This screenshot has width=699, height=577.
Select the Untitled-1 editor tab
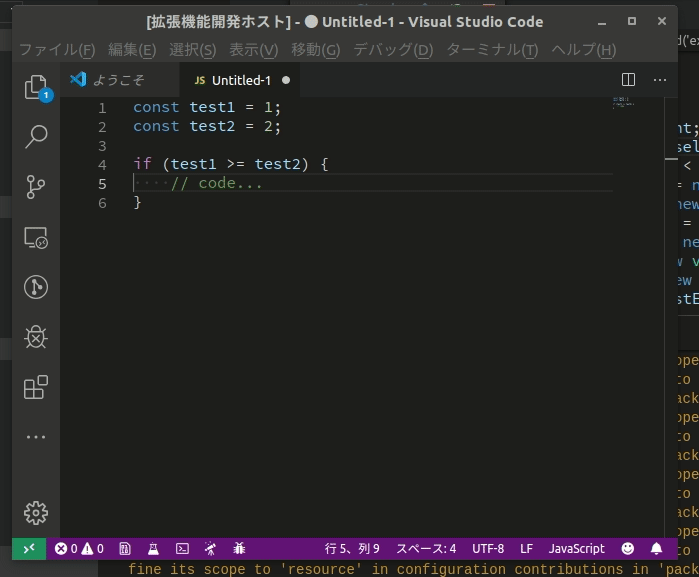pyautogui.click(x=239, y=80)
